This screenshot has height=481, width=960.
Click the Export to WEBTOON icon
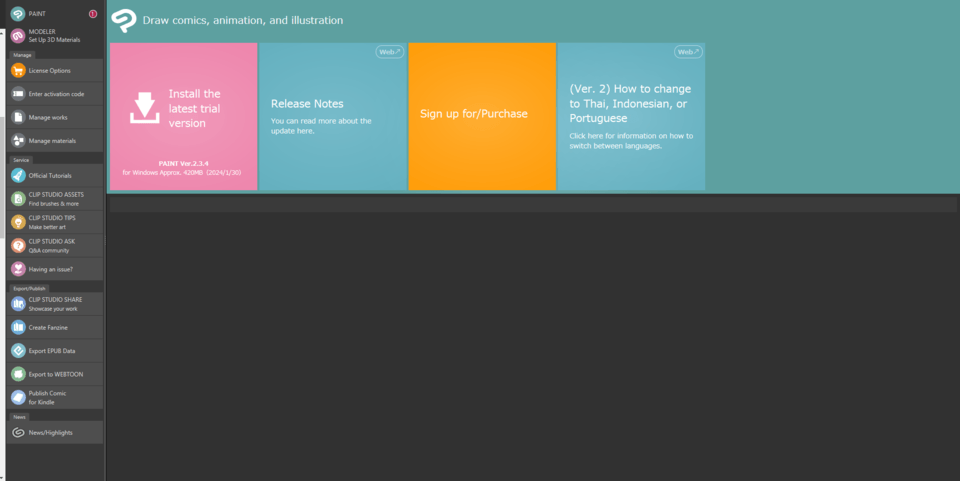point(18,374)
